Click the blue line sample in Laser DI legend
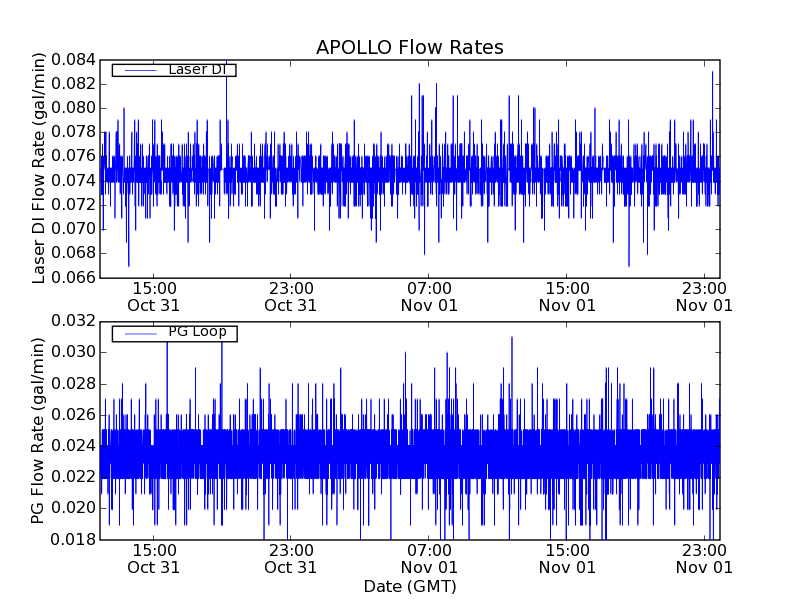The image size is (800, 600). pyautogui.click(x=139, y=70)
